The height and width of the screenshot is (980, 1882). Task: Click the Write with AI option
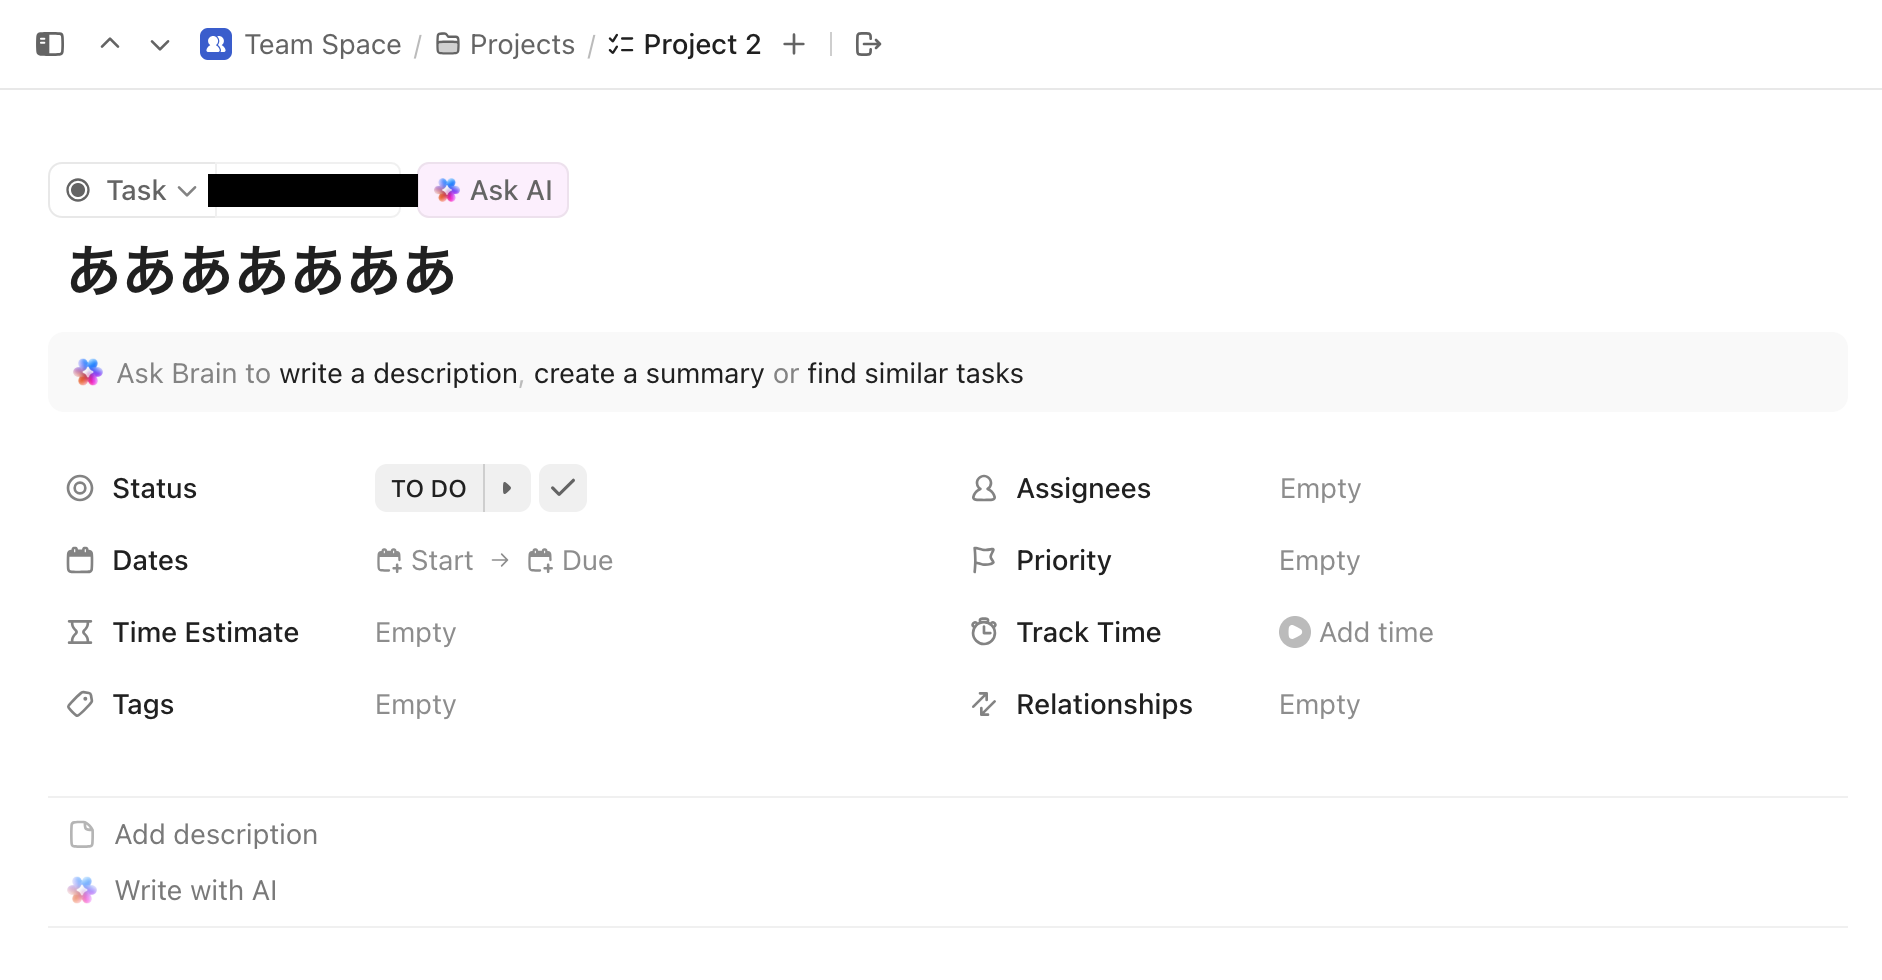[x=195, y=890]
